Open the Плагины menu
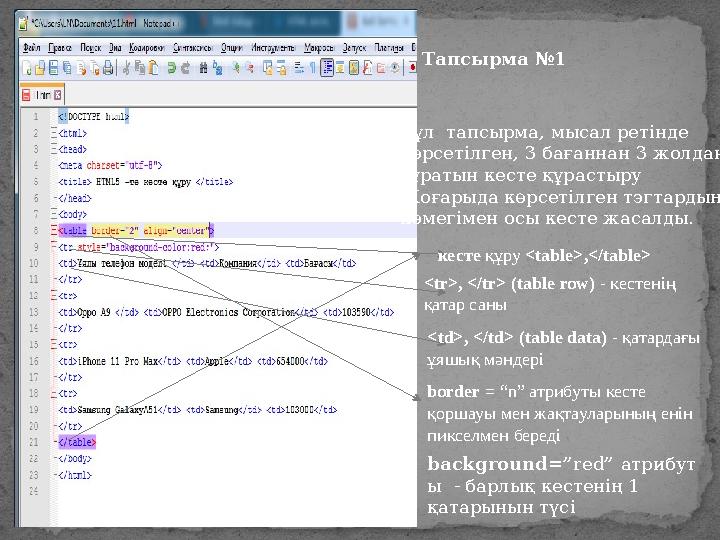The height and width of the screenshot is (540, 720). [388, 48]
